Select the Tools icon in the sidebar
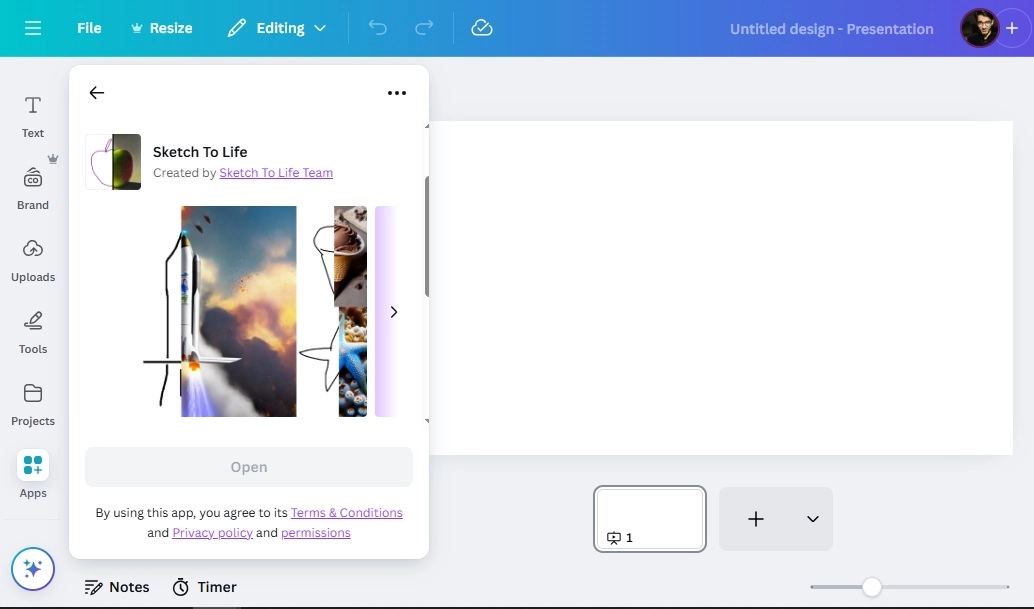Screen dimensions: 1034x609 [x=32, y=330]
